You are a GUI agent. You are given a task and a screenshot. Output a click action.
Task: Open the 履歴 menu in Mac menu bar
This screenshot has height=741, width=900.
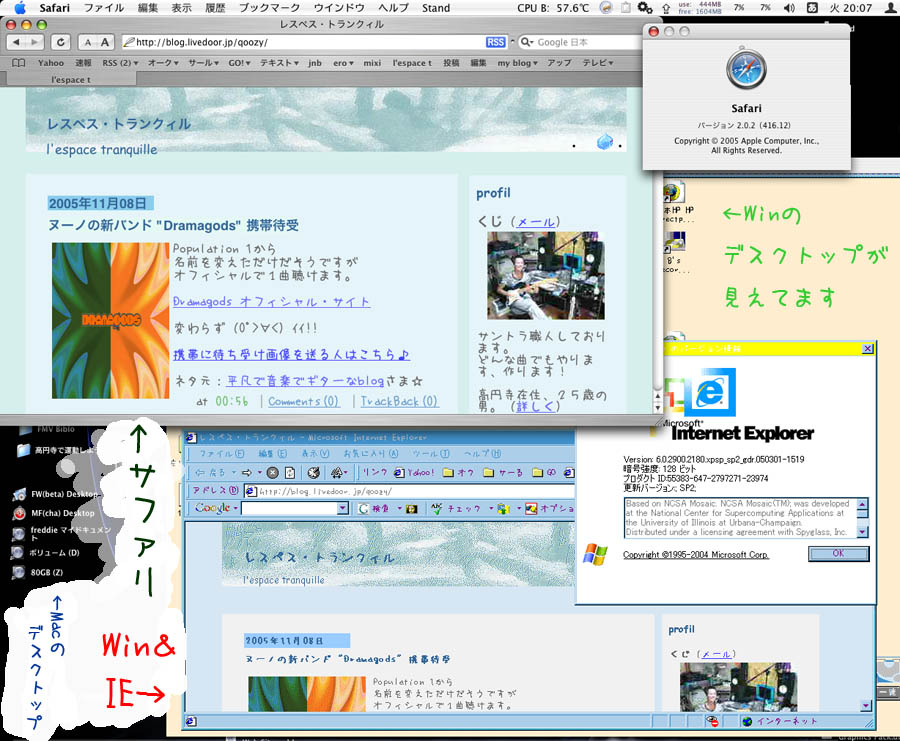pyautogui.click(x=215, y=8)
